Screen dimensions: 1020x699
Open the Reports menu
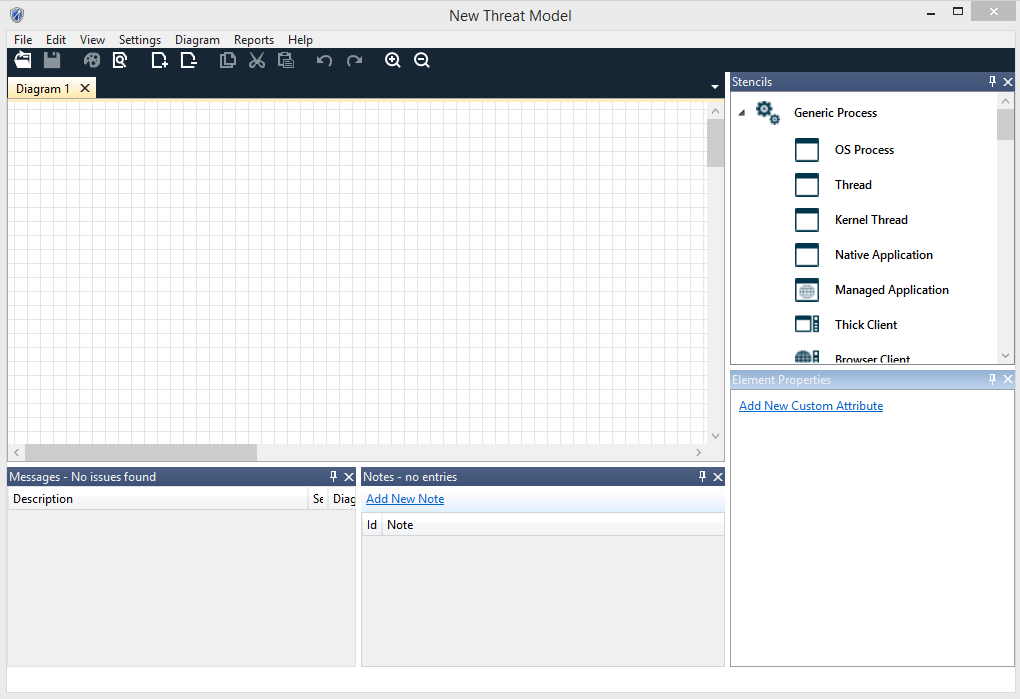tap(254, 40)
